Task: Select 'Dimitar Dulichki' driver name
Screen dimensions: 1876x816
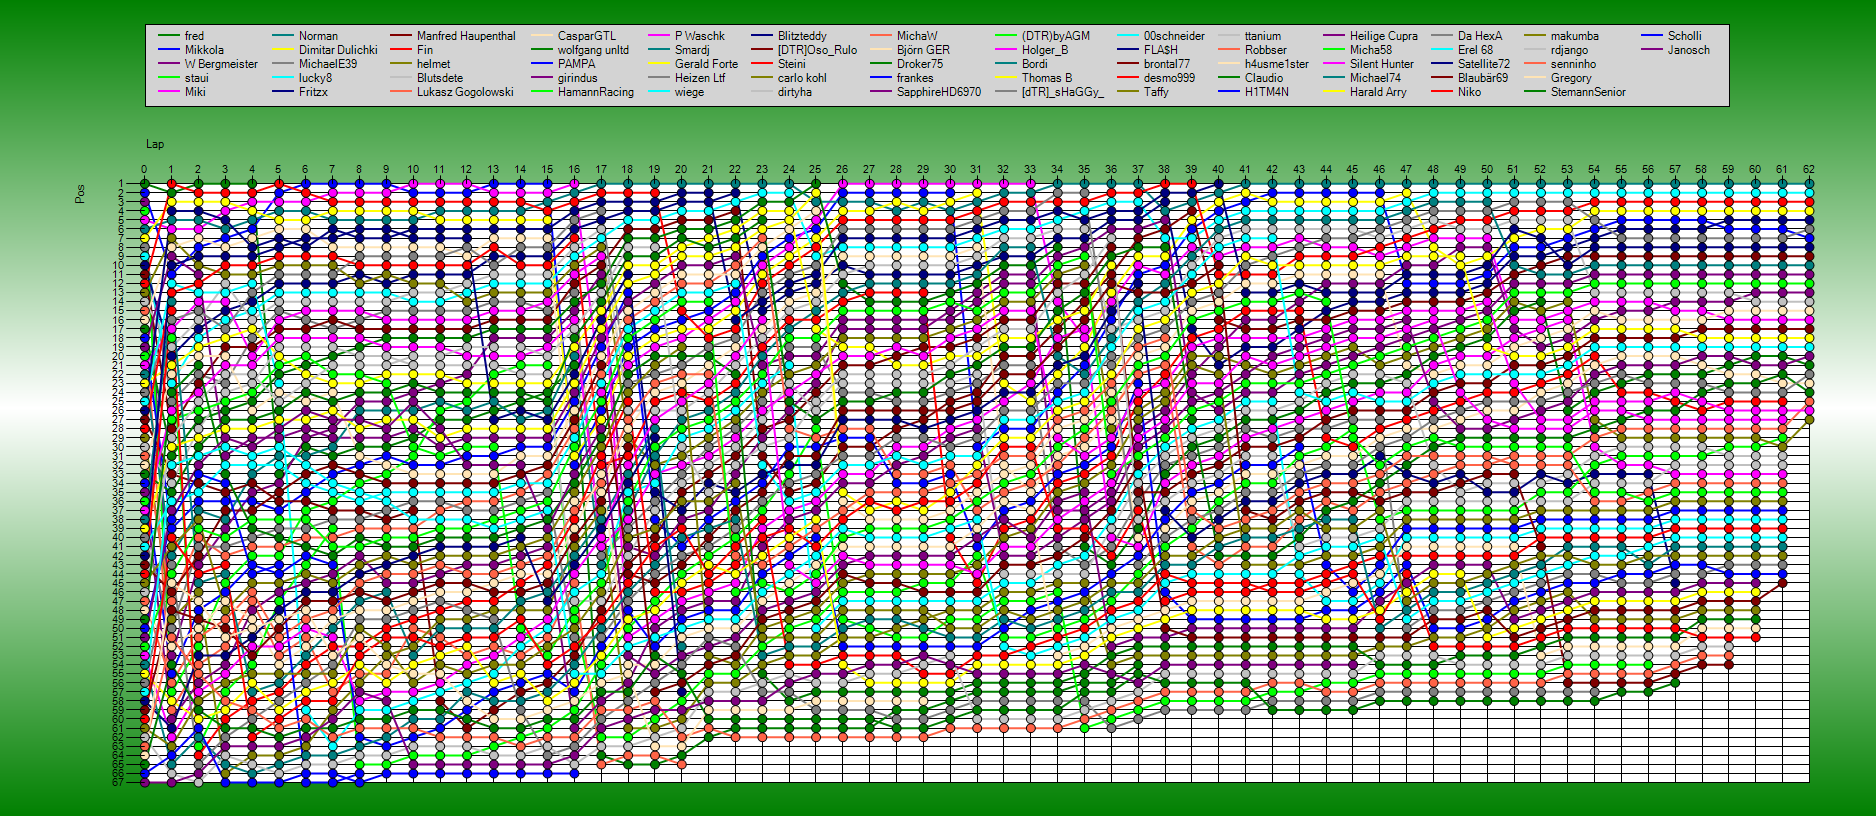Action: [338, 50]
